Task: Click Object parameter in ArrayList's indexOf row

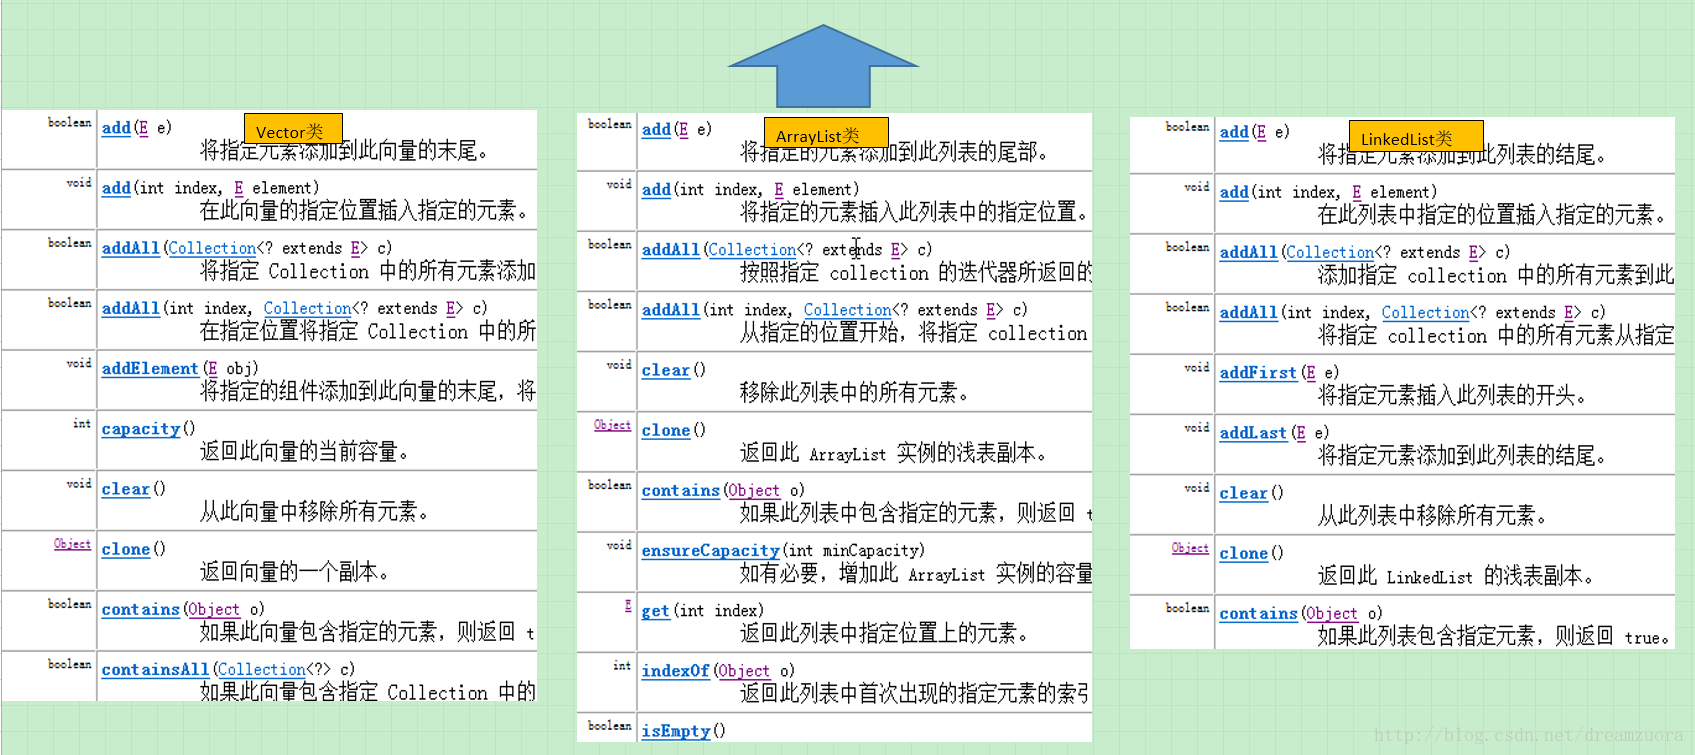Action: coord(744,670)
